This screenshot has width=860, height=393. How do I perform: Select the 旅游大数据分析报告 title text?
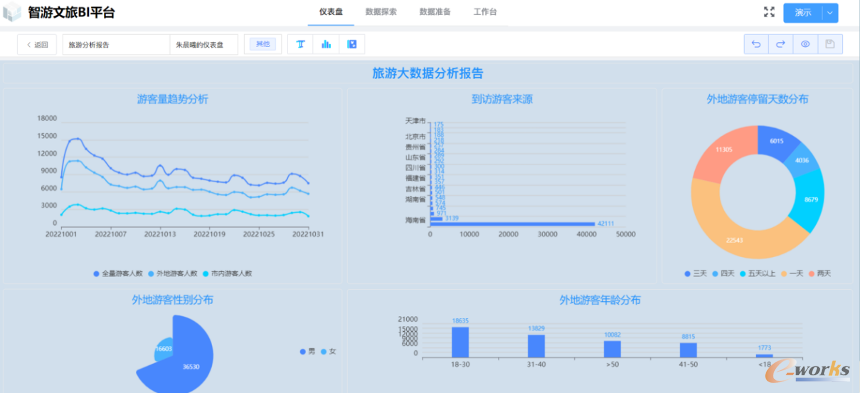pyautogui.click(x=428, y=73)
